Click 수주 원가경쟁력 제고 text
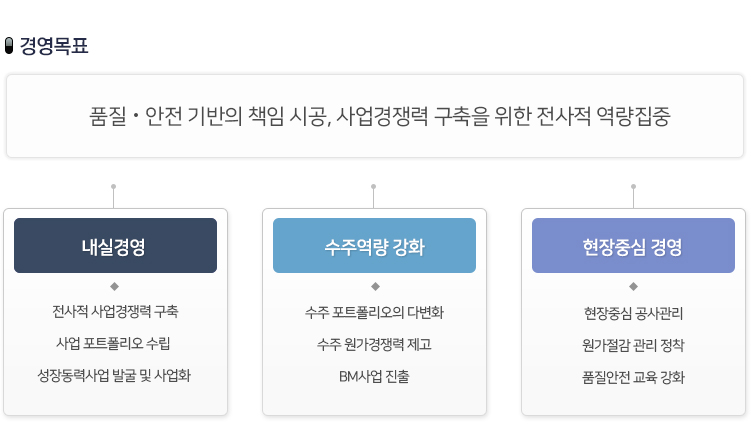 coord(374,344)
